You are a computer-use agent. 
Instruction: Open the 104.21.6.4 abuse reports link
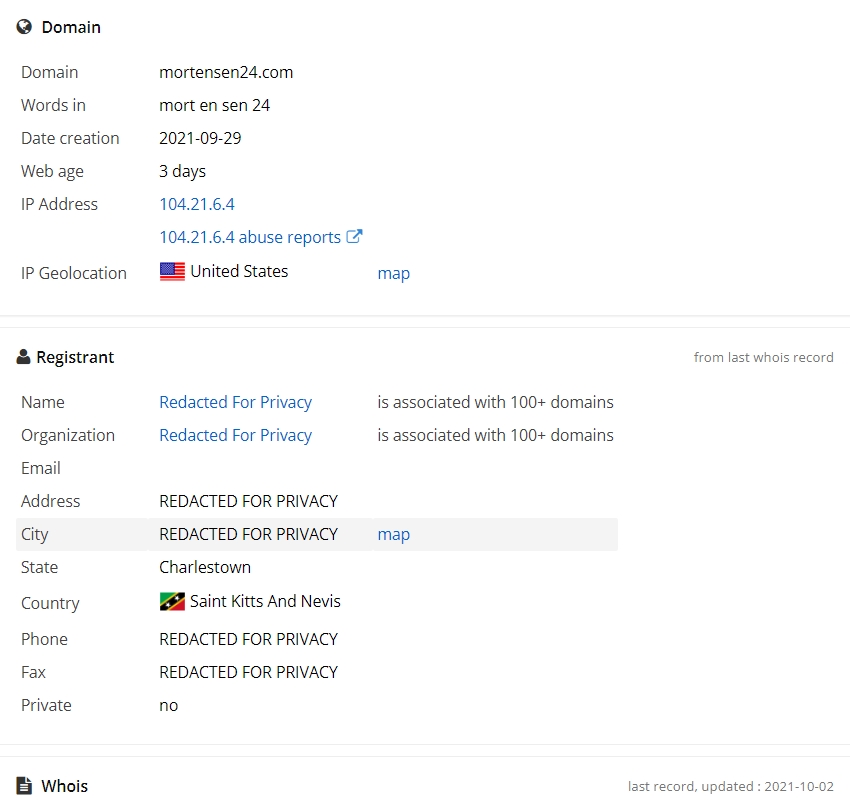click(x=250, y=237)
